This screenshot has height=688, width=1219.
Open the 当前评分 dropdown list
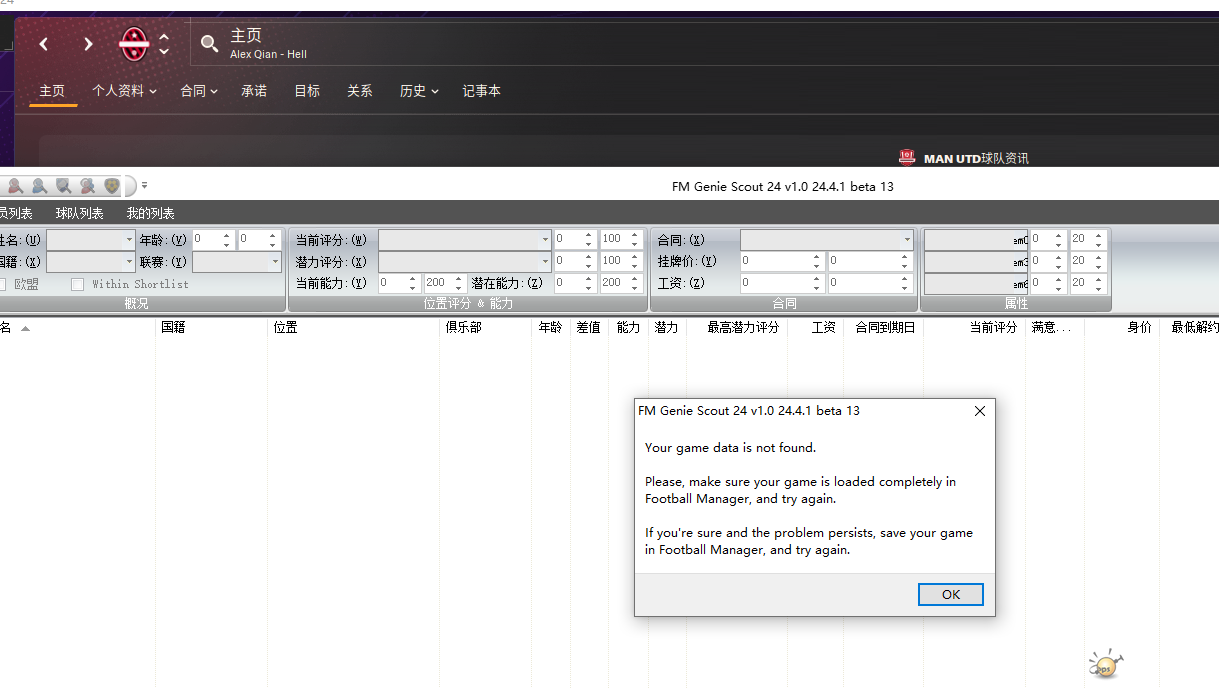tap(545, 240)
